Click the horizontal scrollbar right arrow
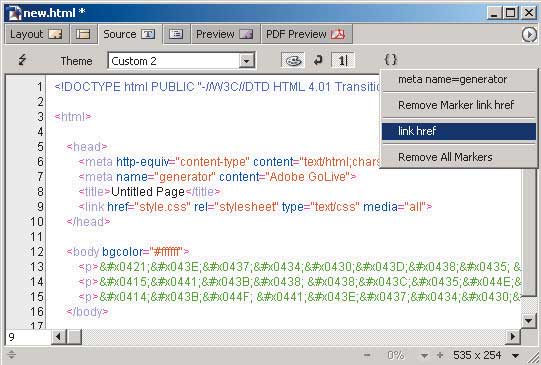The width and height of the screenshot is (541, 365). [x=513, y=336]
